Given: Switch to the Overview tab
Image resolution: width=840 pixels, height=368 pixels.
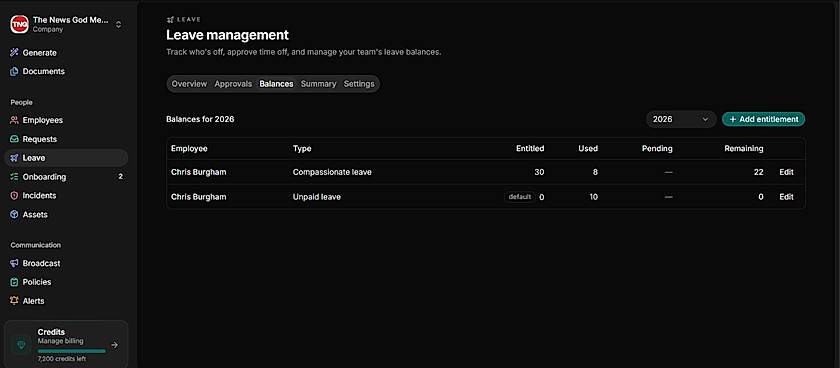Looking at the screenshot, I should pyautogui.click(x=189, y=84).
